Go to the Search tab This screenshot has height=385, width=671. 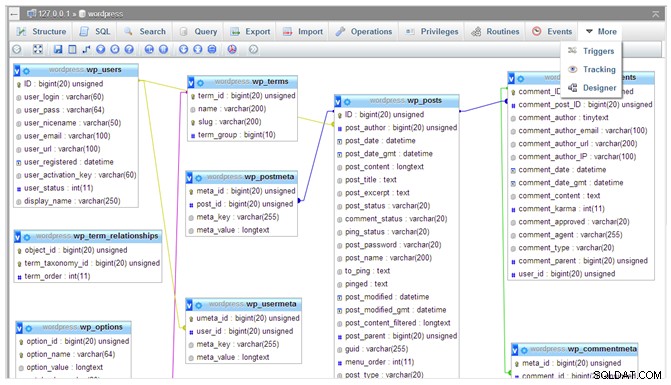click(x=145, y=32)
